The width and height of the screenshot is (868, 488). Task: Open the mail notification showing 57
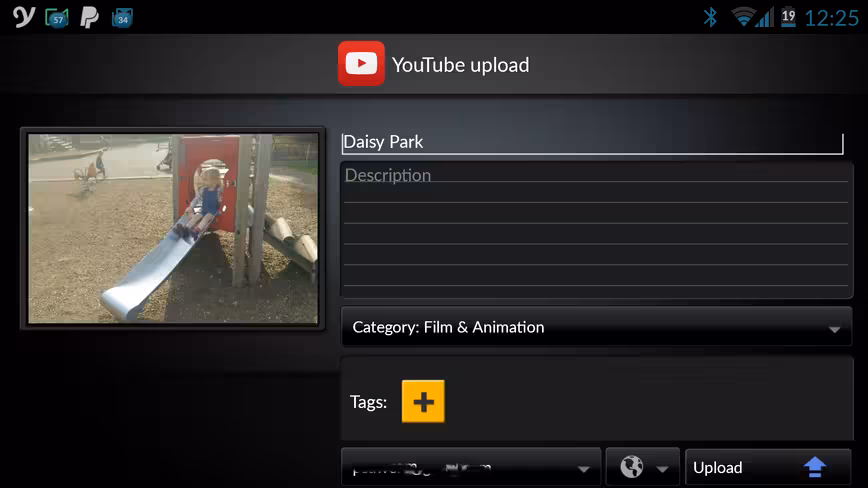coord(56,18)
